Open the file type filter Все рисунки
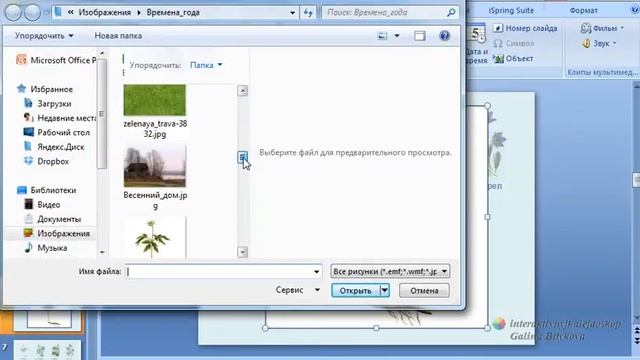Screen dimensions: 640x360 pos(391,271)
